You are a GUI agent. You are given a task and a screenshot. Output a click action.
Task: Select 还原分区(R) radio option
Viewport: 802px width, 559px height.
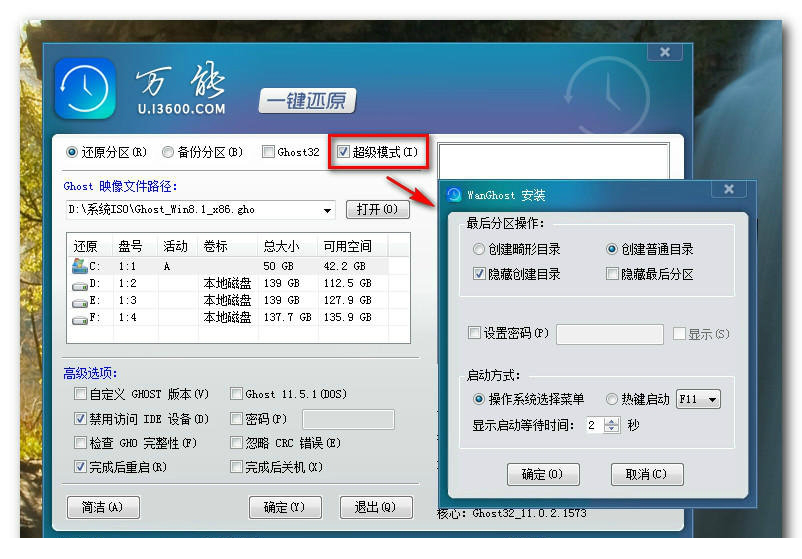click(72, 152)
